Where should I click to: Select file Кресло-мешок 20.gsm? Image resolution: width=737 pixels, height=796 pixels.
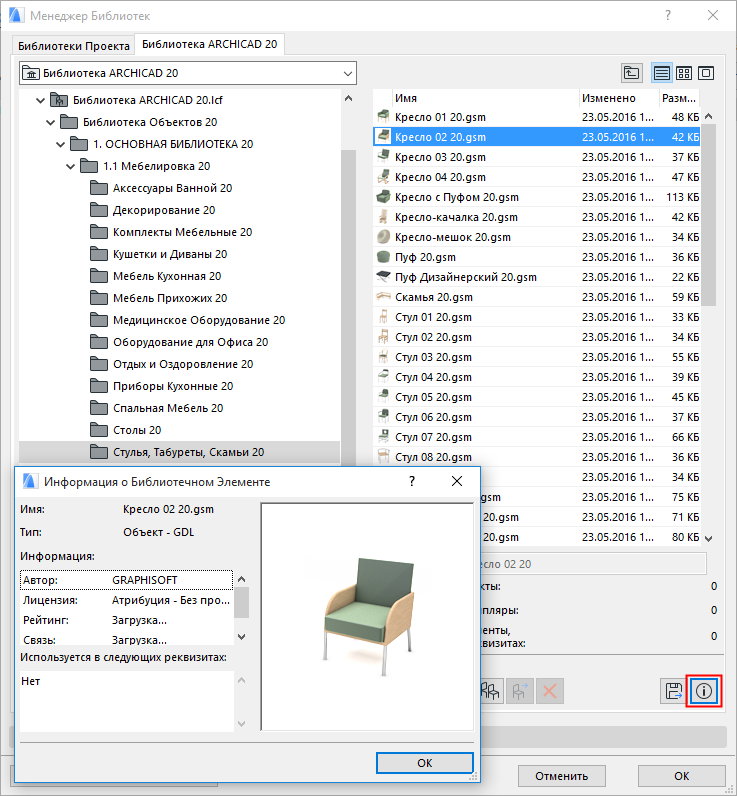[537, 237]
